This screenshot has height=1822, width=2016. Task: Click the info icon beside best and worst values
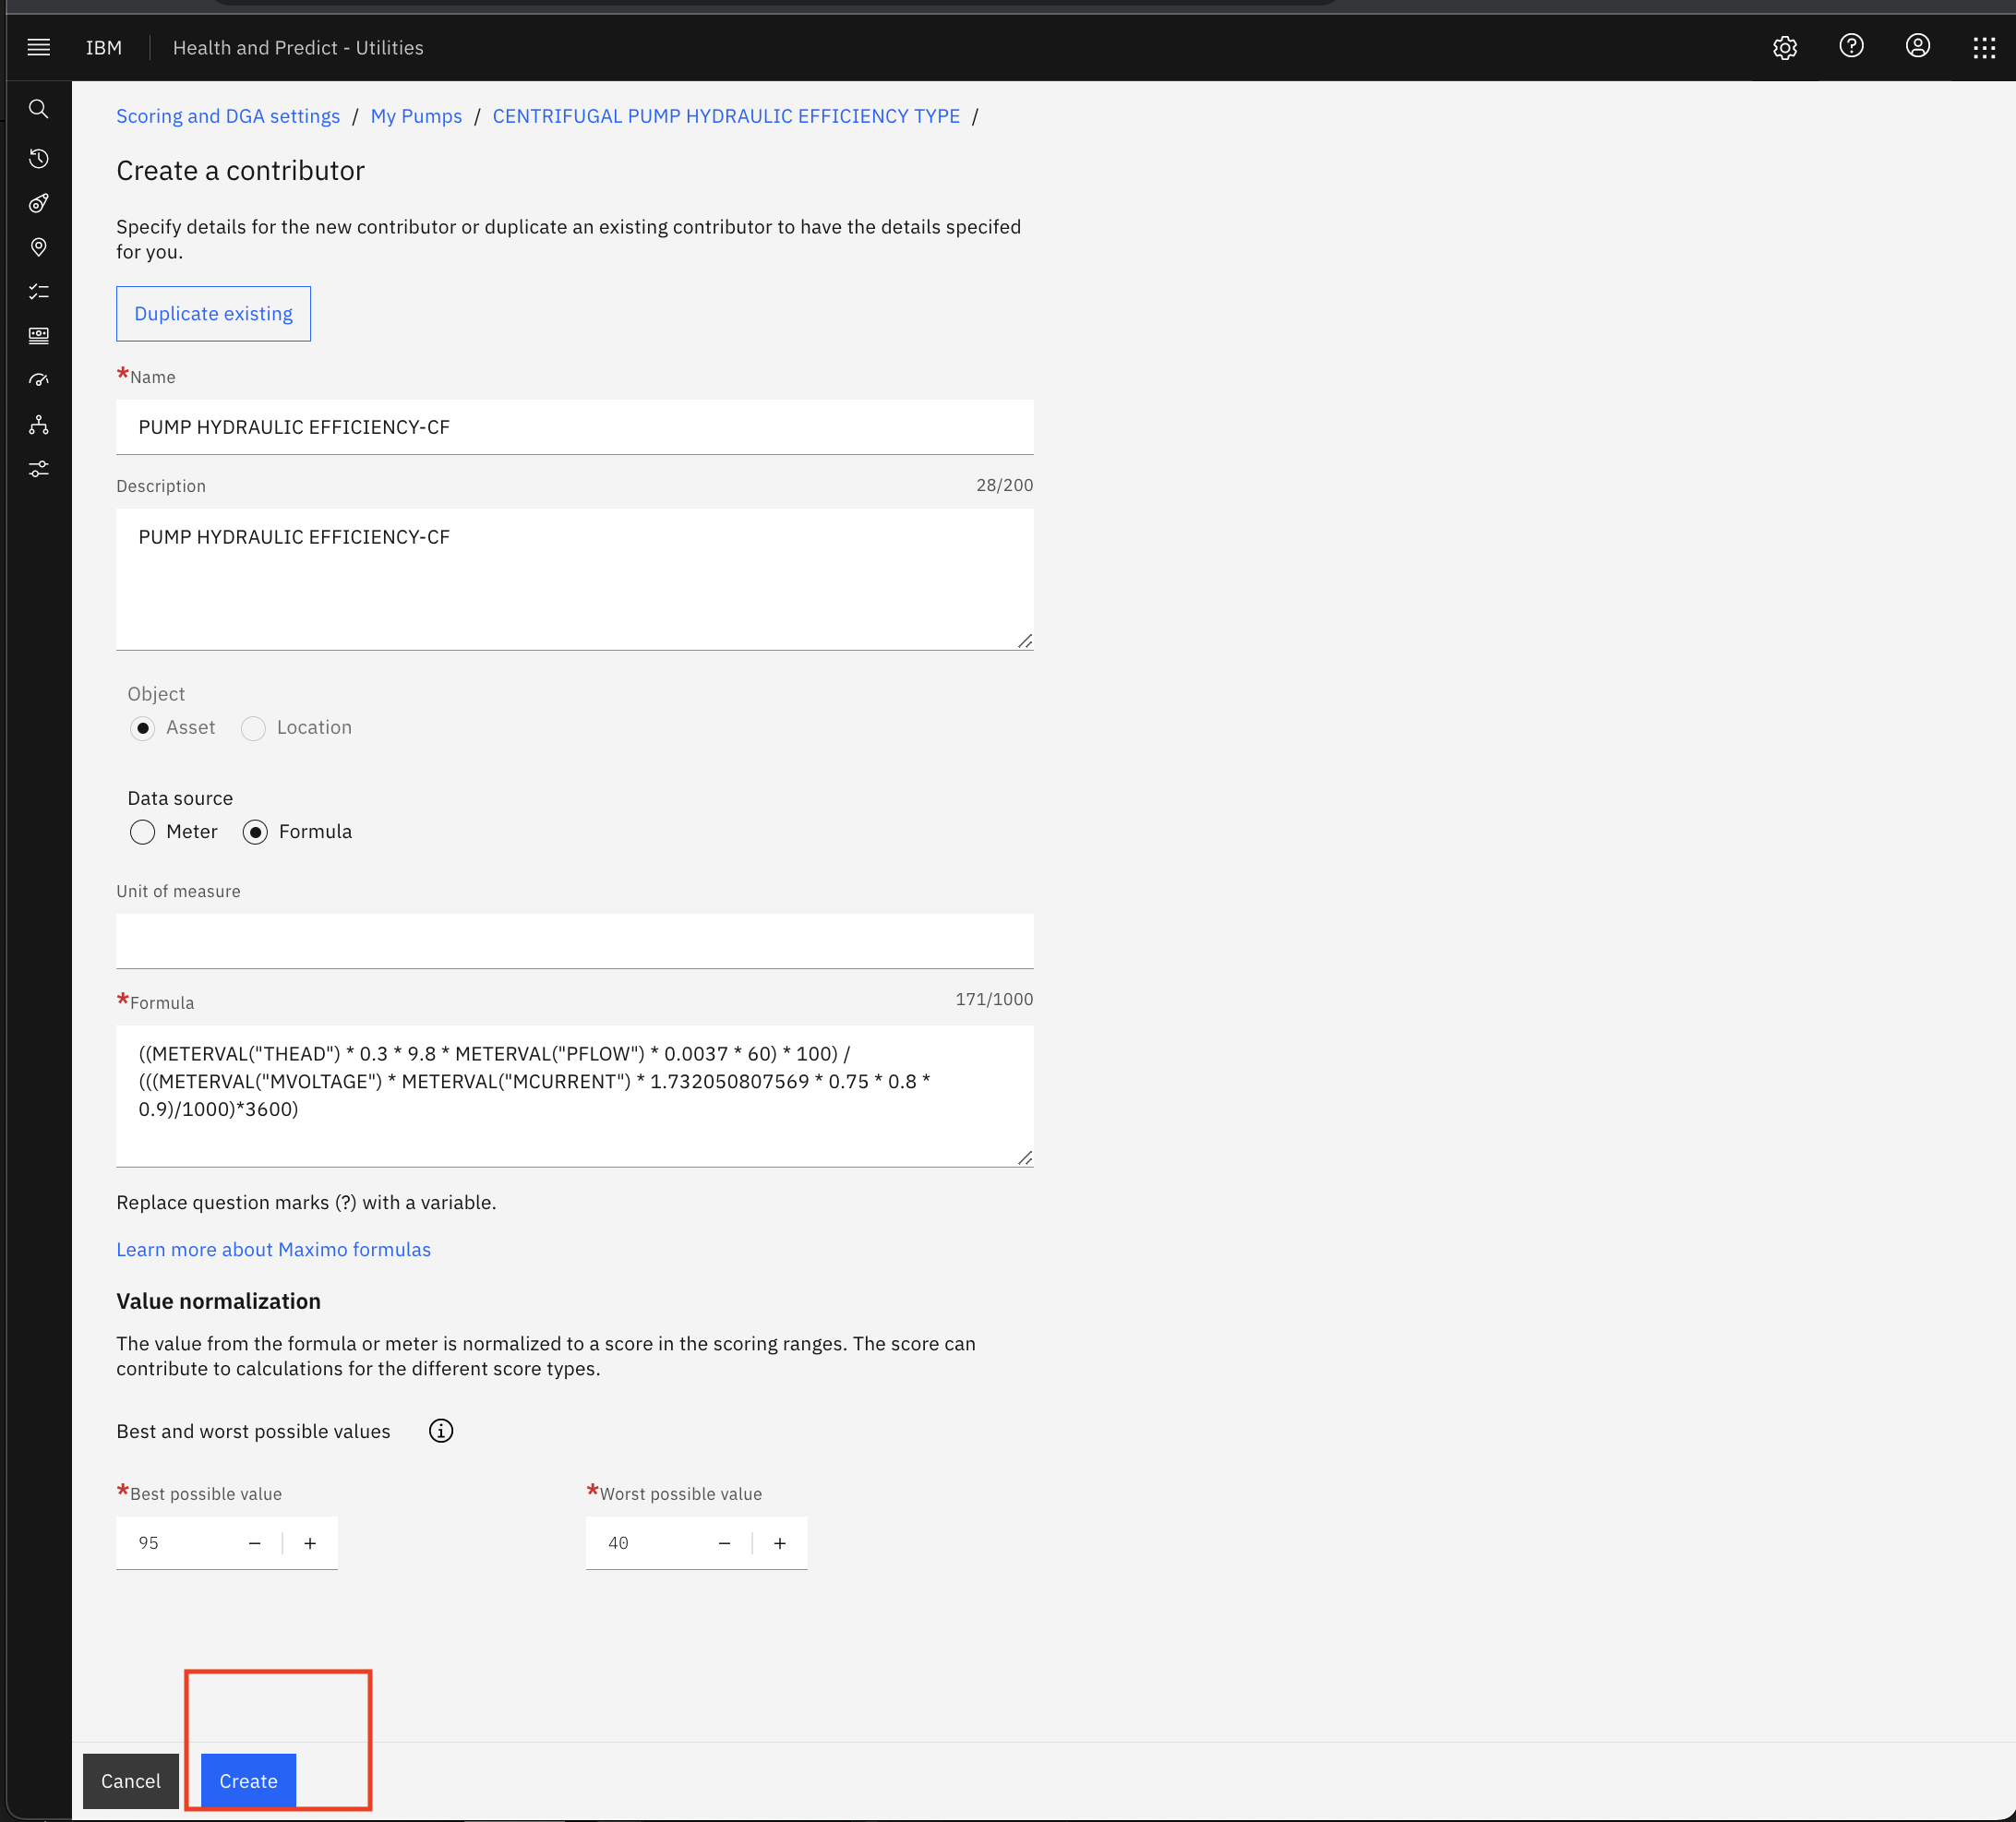[x=441, y=1431]
